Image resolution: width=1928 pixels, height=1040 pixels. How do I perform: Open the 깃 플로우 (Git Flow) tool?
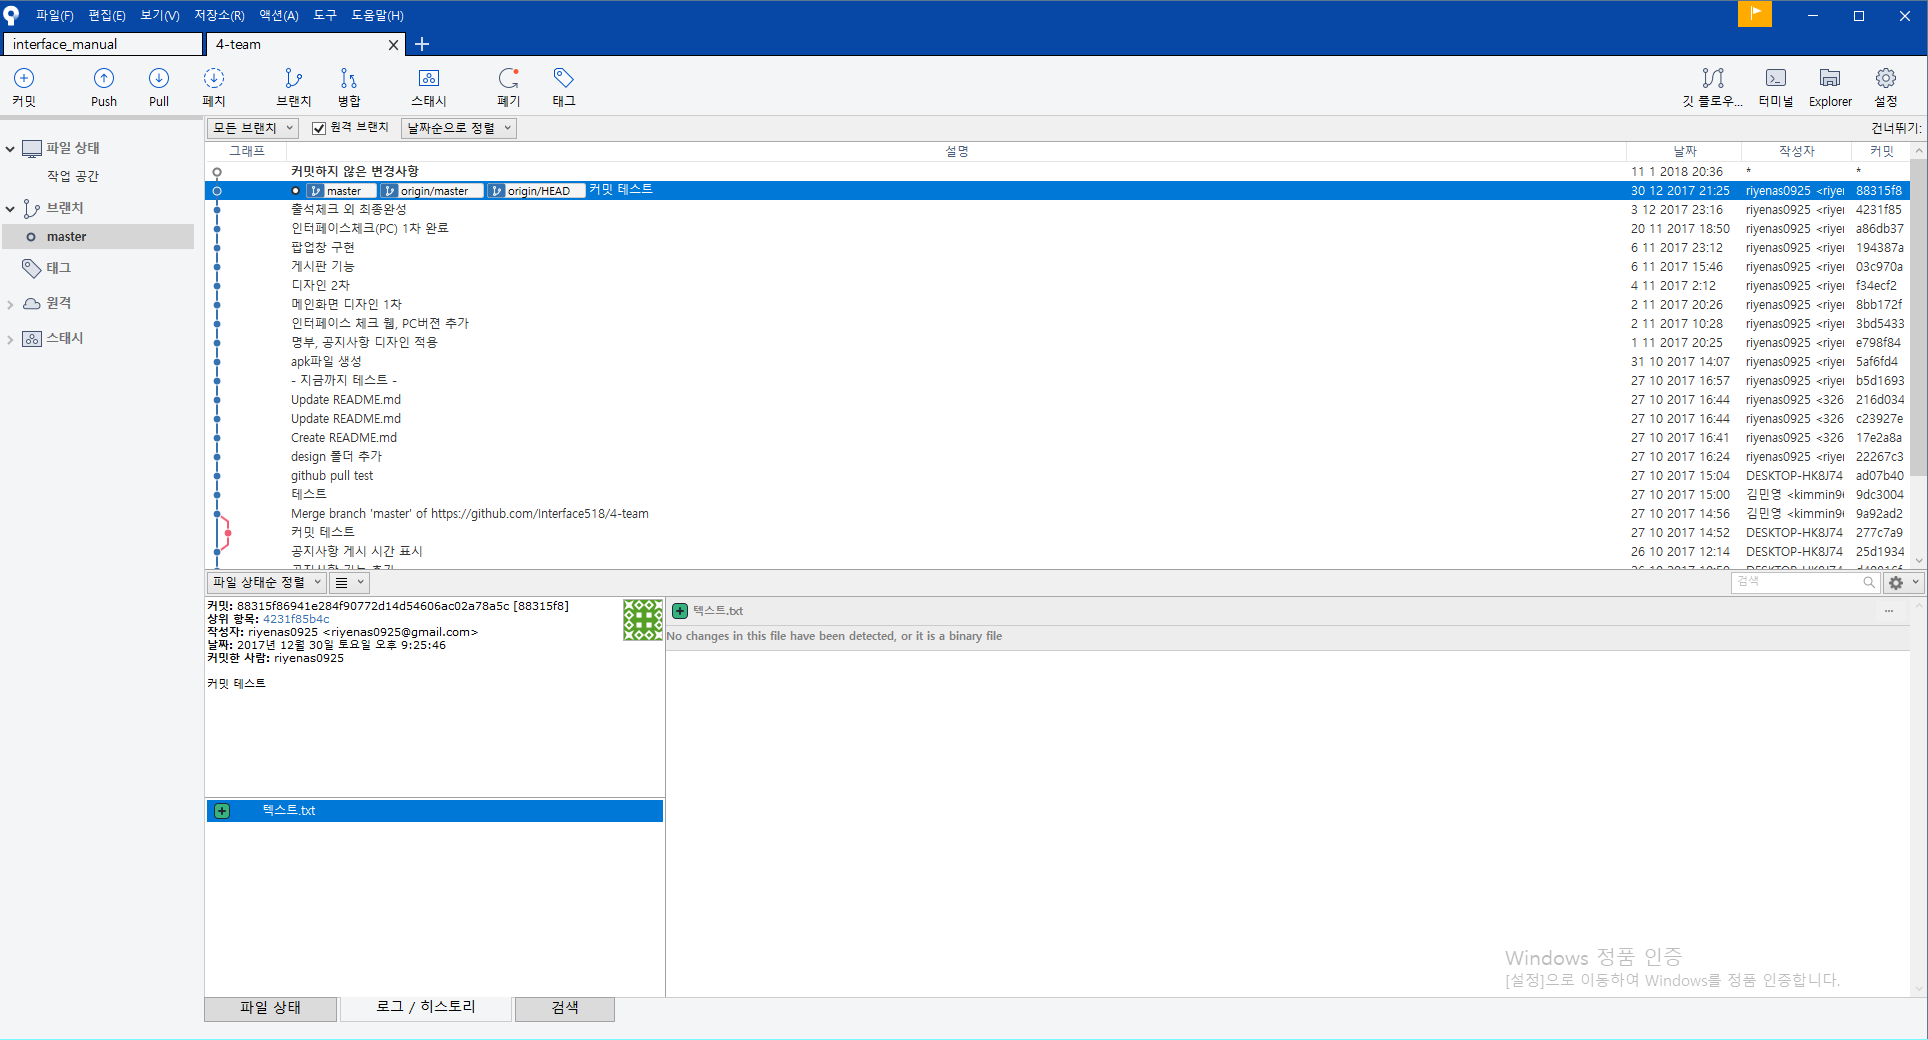click(x=1713, y=87)
